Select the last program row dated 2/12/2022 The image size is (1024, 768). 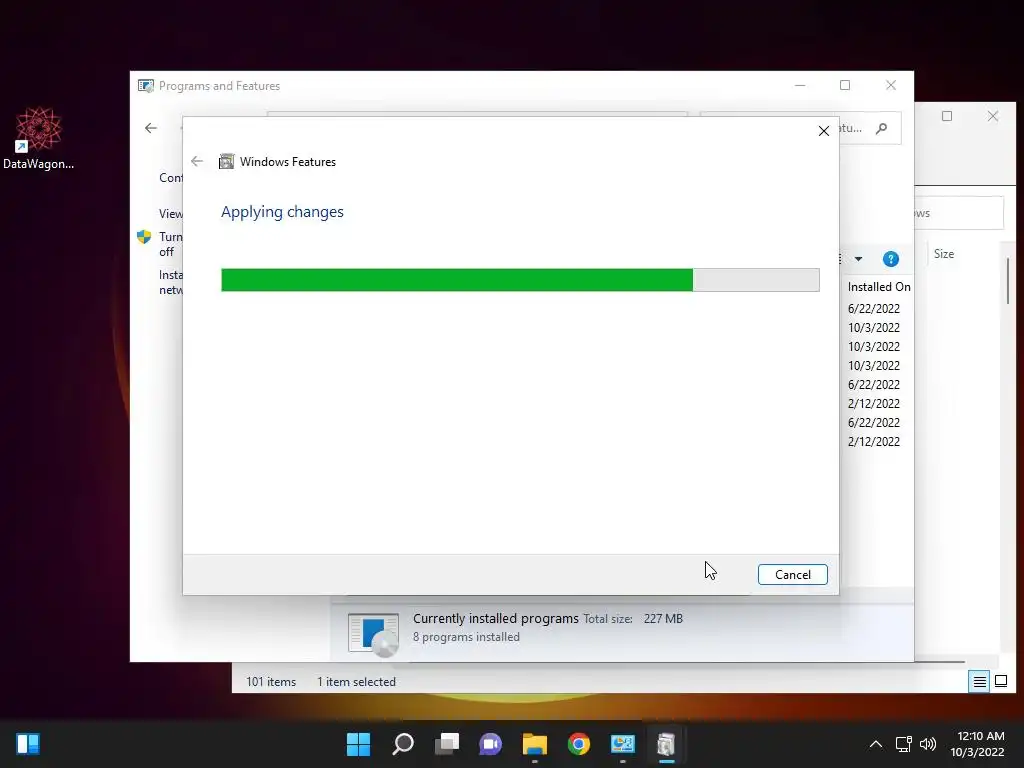(x=874, y=441)
